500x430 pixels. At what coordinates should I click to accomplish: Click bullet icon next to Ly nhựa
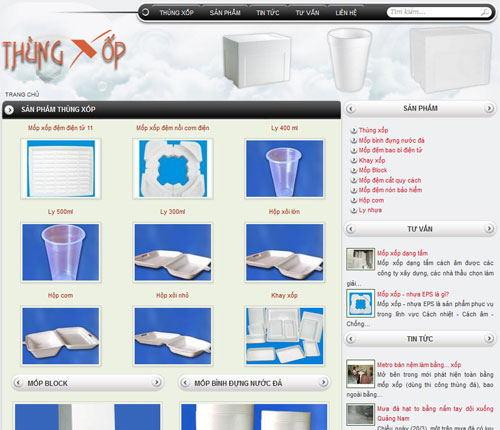pyautogui.click(x=354, y=210)
